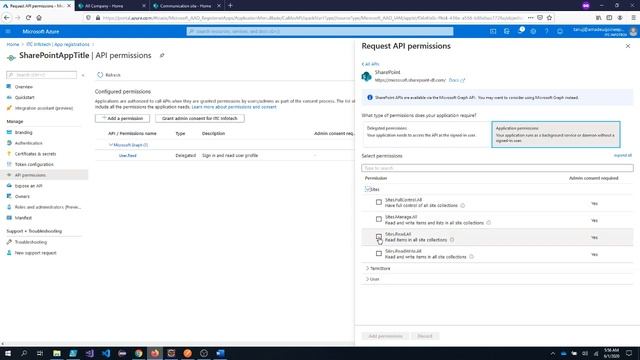Open the browser page actions ellipsis

point(530,18)
